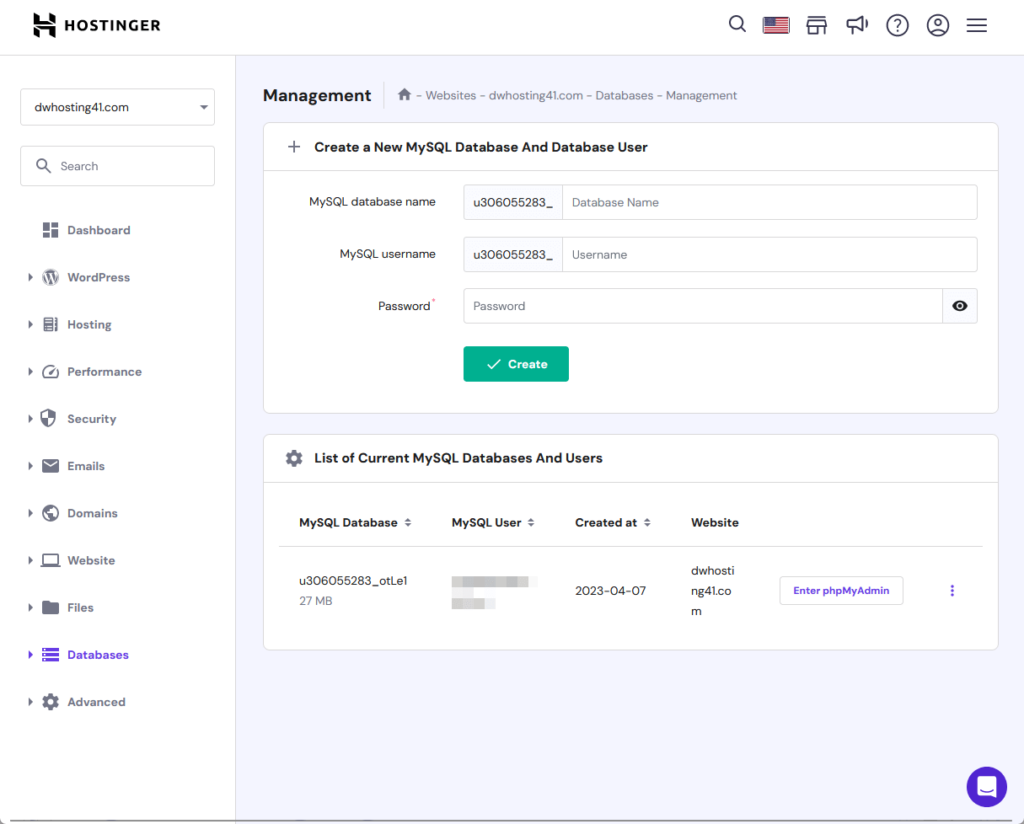
Task: Expand the Security section arrow
Action: tap(30, 419)
